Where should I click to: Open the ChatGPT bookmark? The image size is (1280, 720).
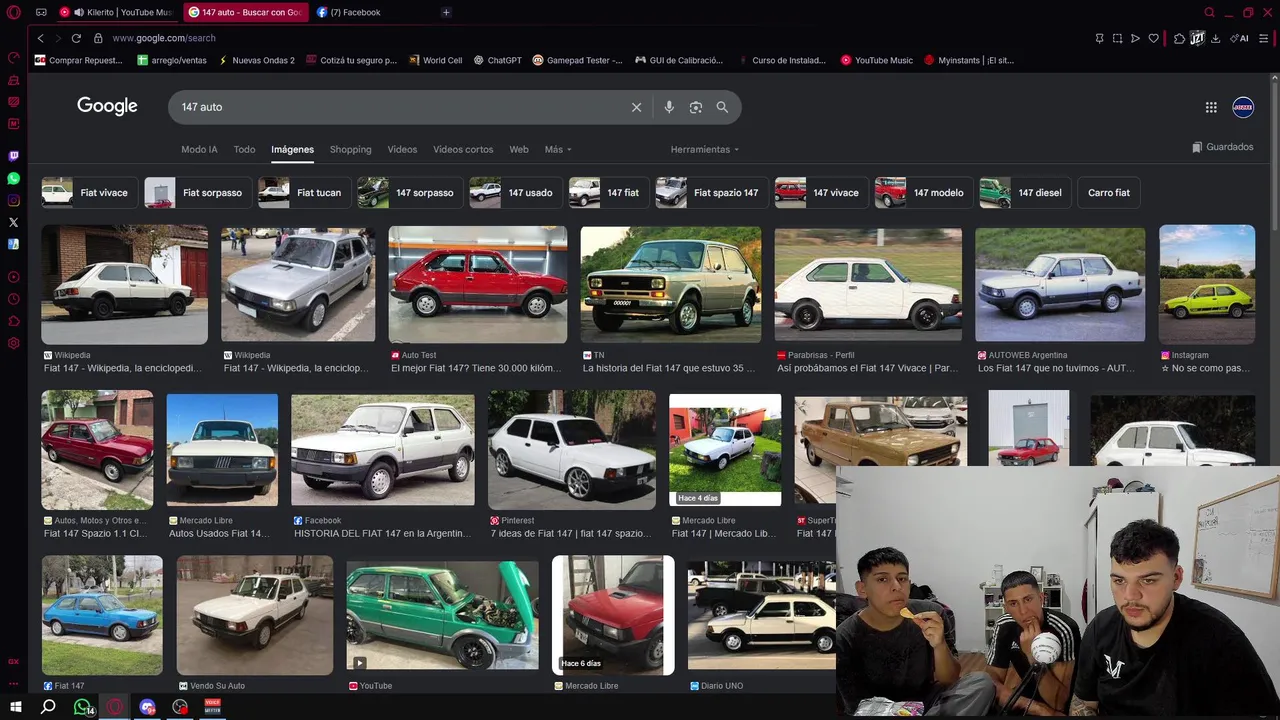pyautogui.click(x=497, y=60)
